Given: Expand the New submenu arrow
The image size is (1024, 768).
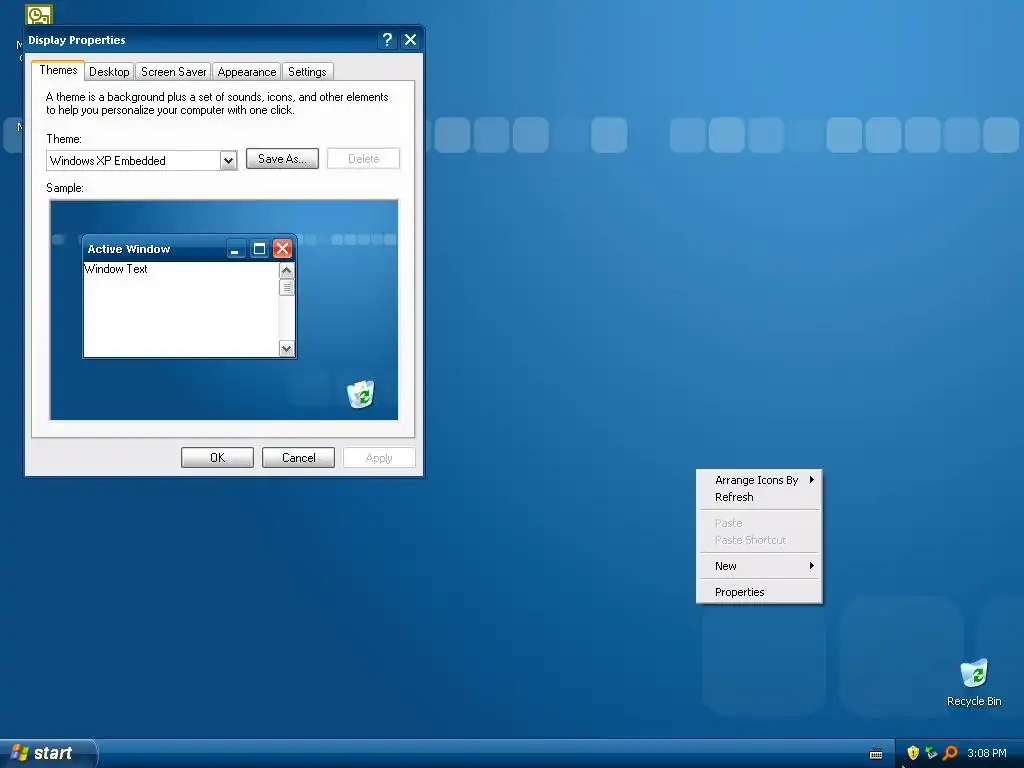Looking at the screenshot, I should [x=812, y=566].
